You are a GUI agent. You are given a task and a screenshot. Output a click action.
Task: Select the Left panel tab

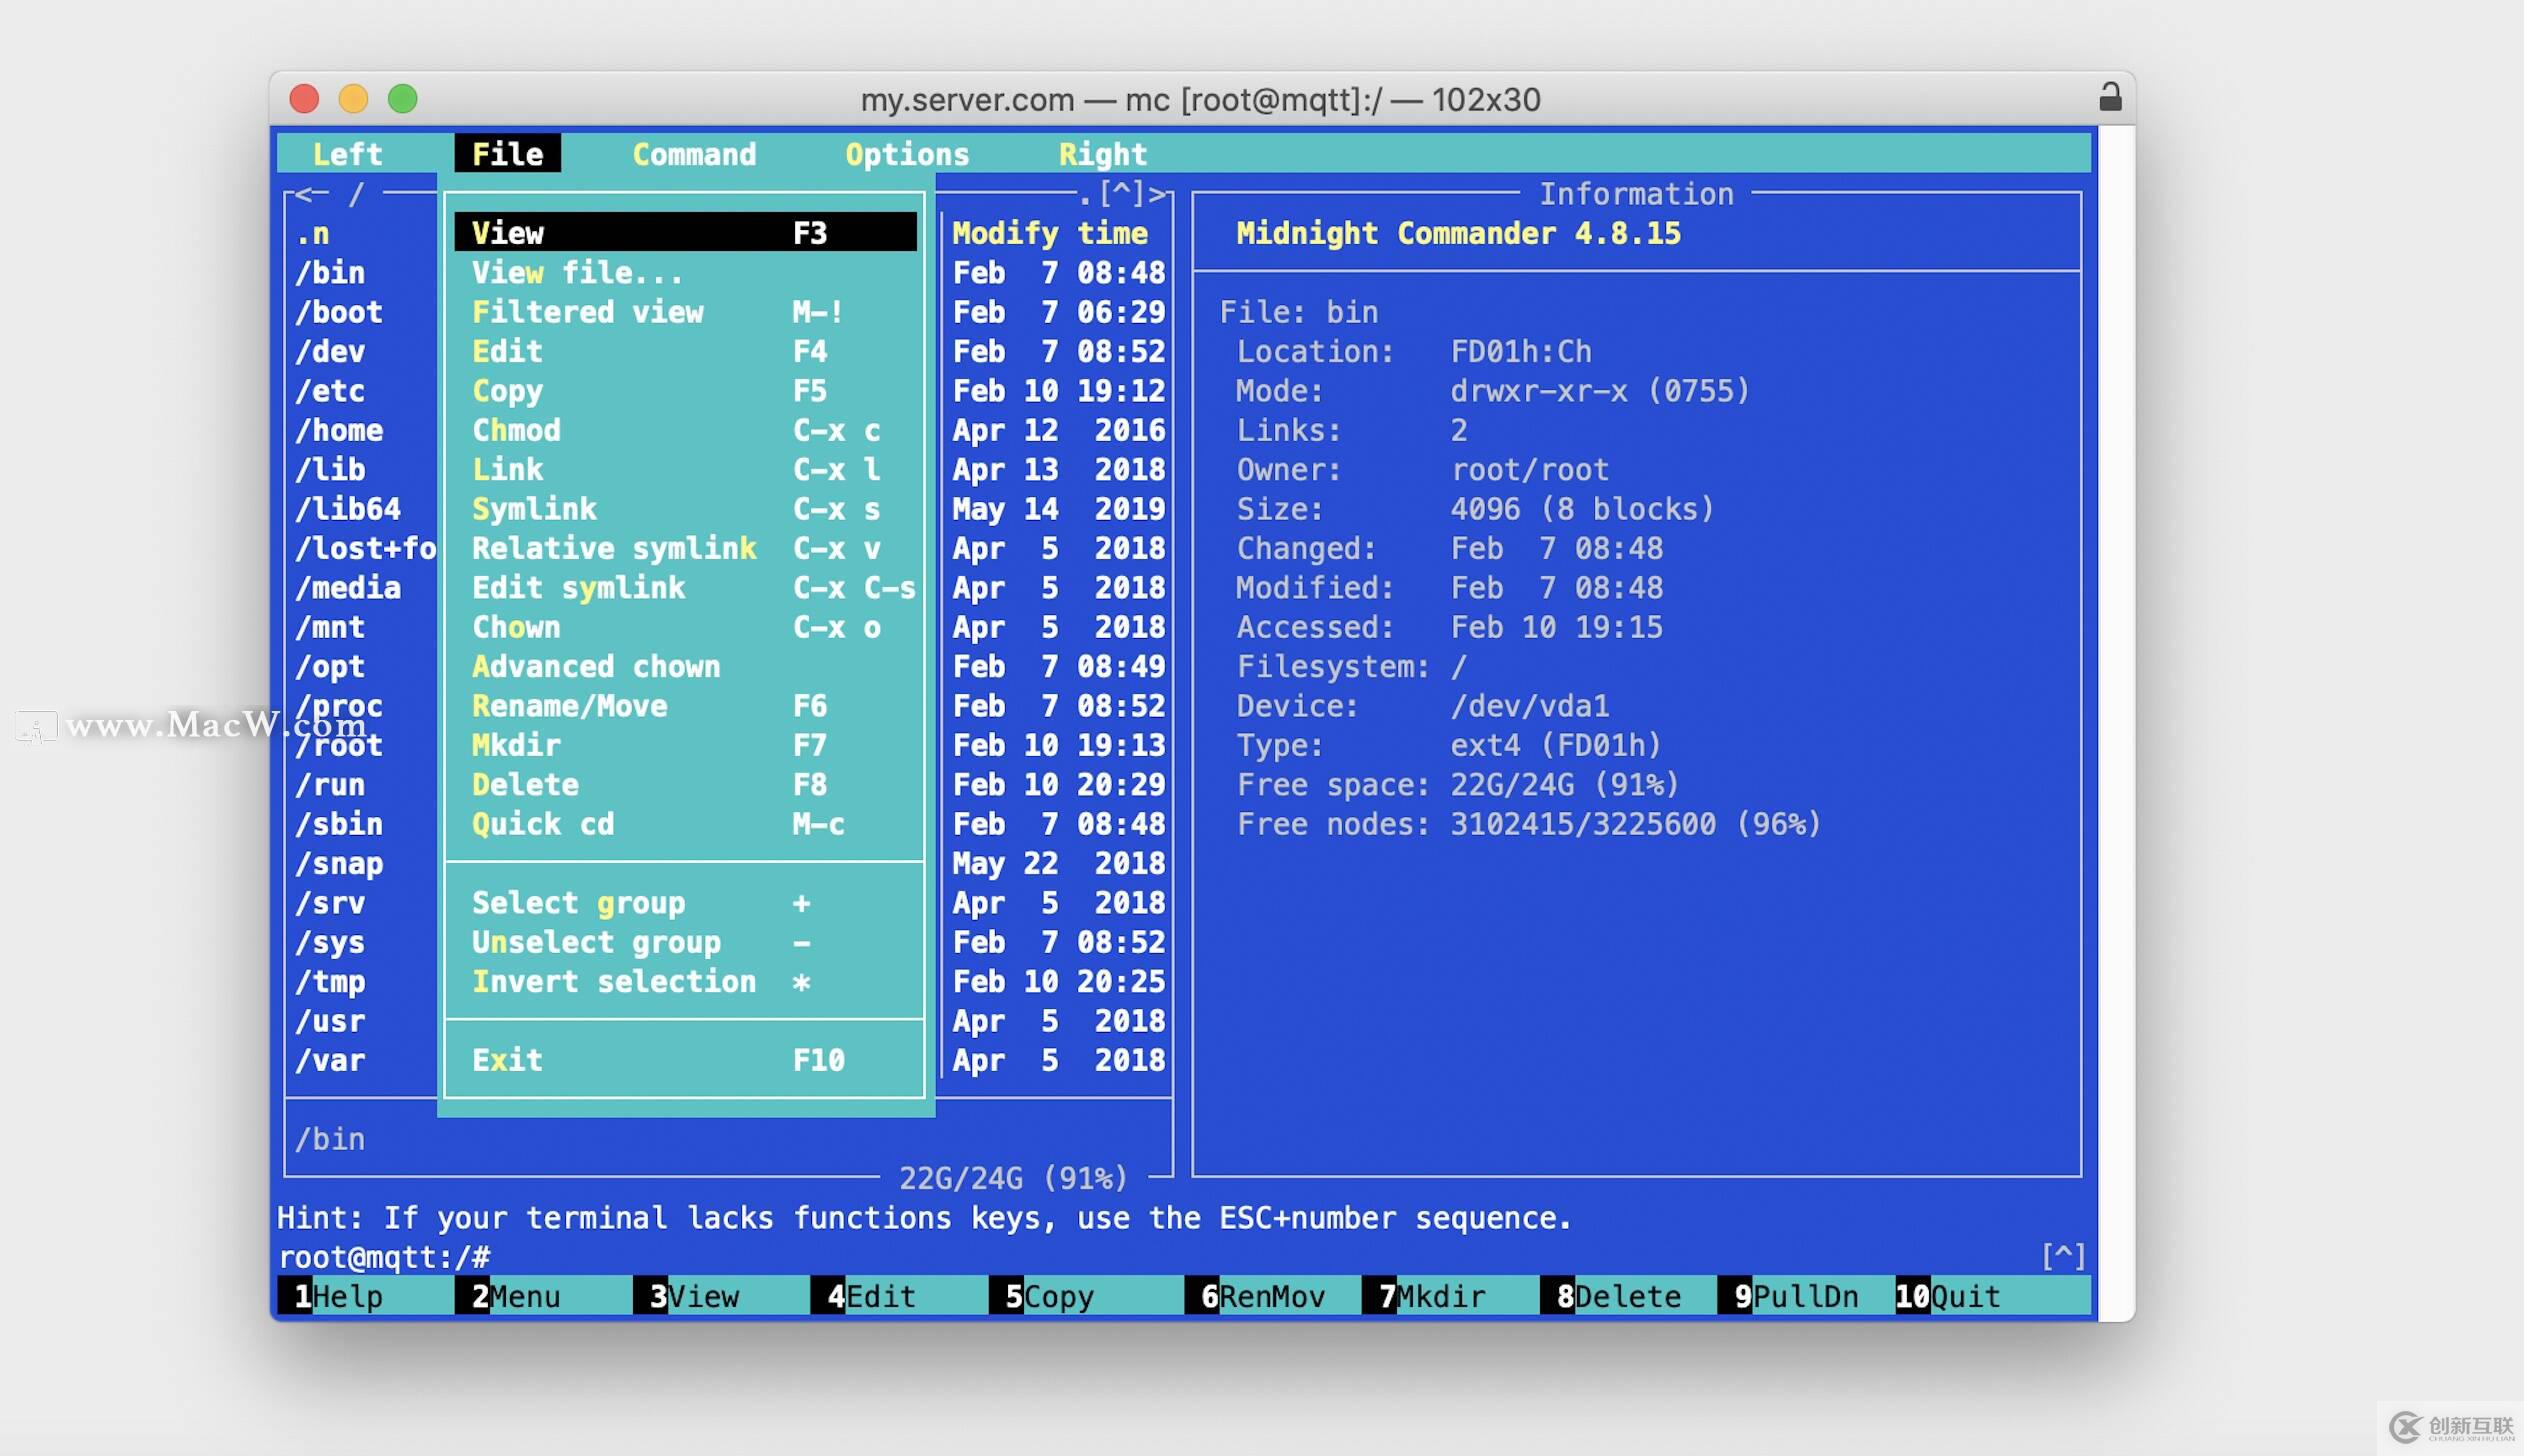(347, 153)
